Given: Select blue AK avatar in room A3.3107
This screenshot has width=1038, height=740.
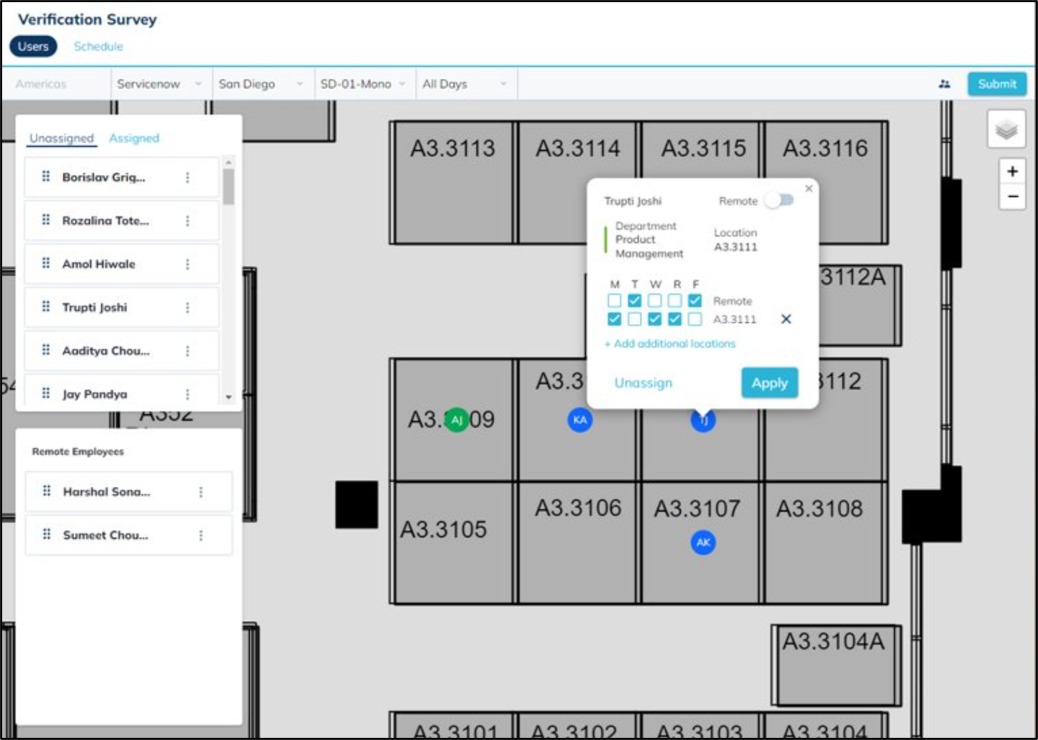Looking at the screenshot, I should coord(703,542).
